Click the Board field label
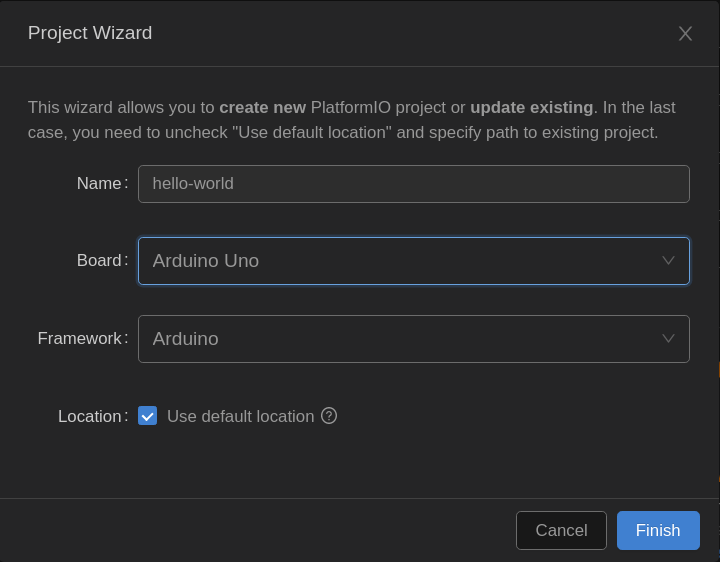Screen dimensions: 720x562 tap(99, 260)
